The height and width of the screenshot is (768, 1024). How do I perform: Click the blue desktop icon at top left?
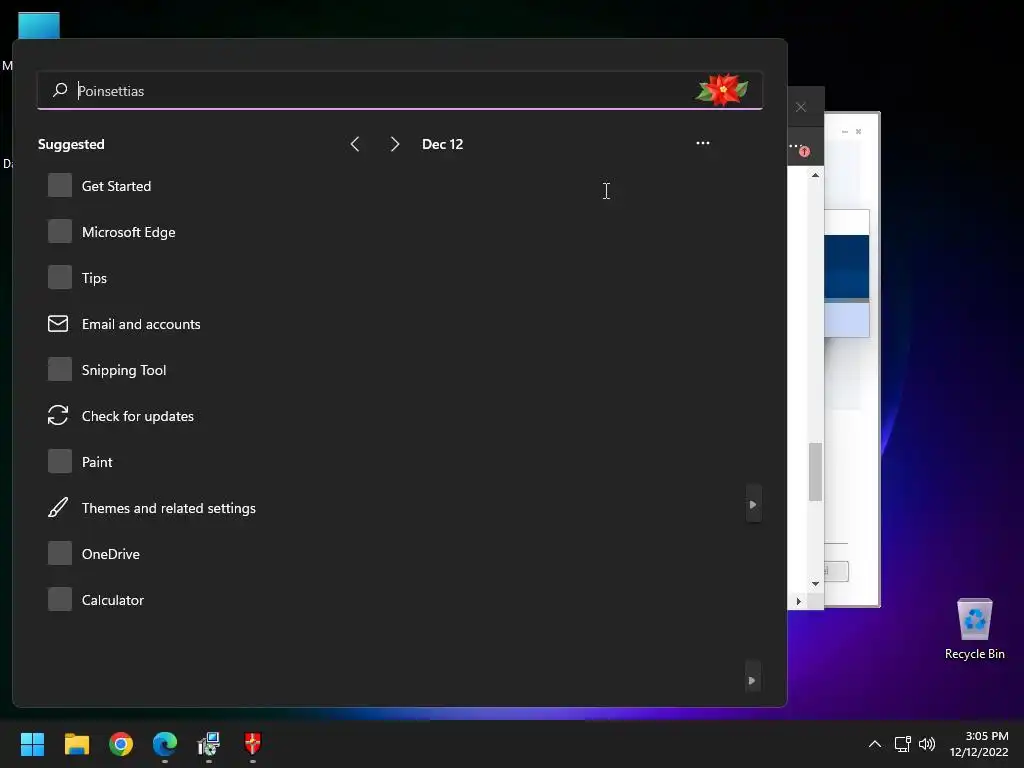coord(39,25)
